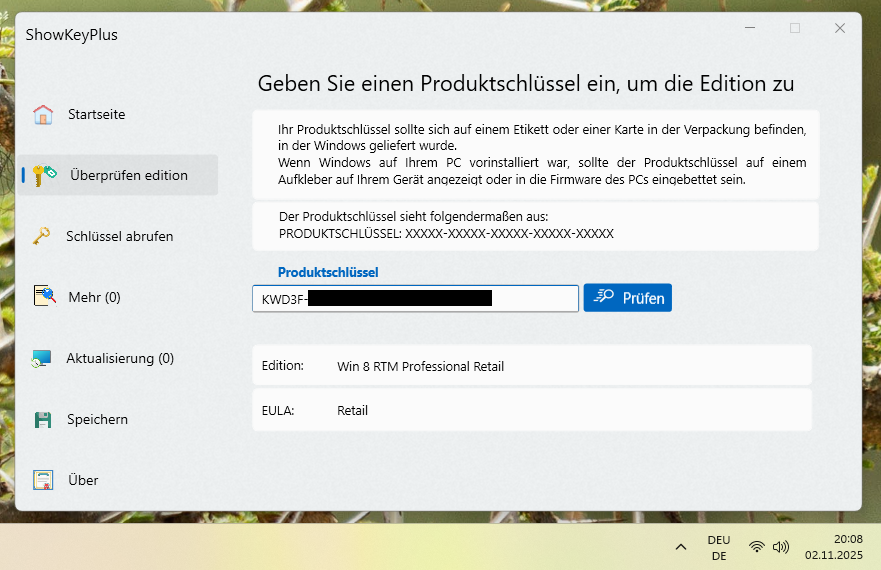Image resolution: width=881 pixels, height=570 pixels.
Task: Click paragraph starting 'Ihr Produktschlüssel sollte sich'
Action: click(542, 138)
